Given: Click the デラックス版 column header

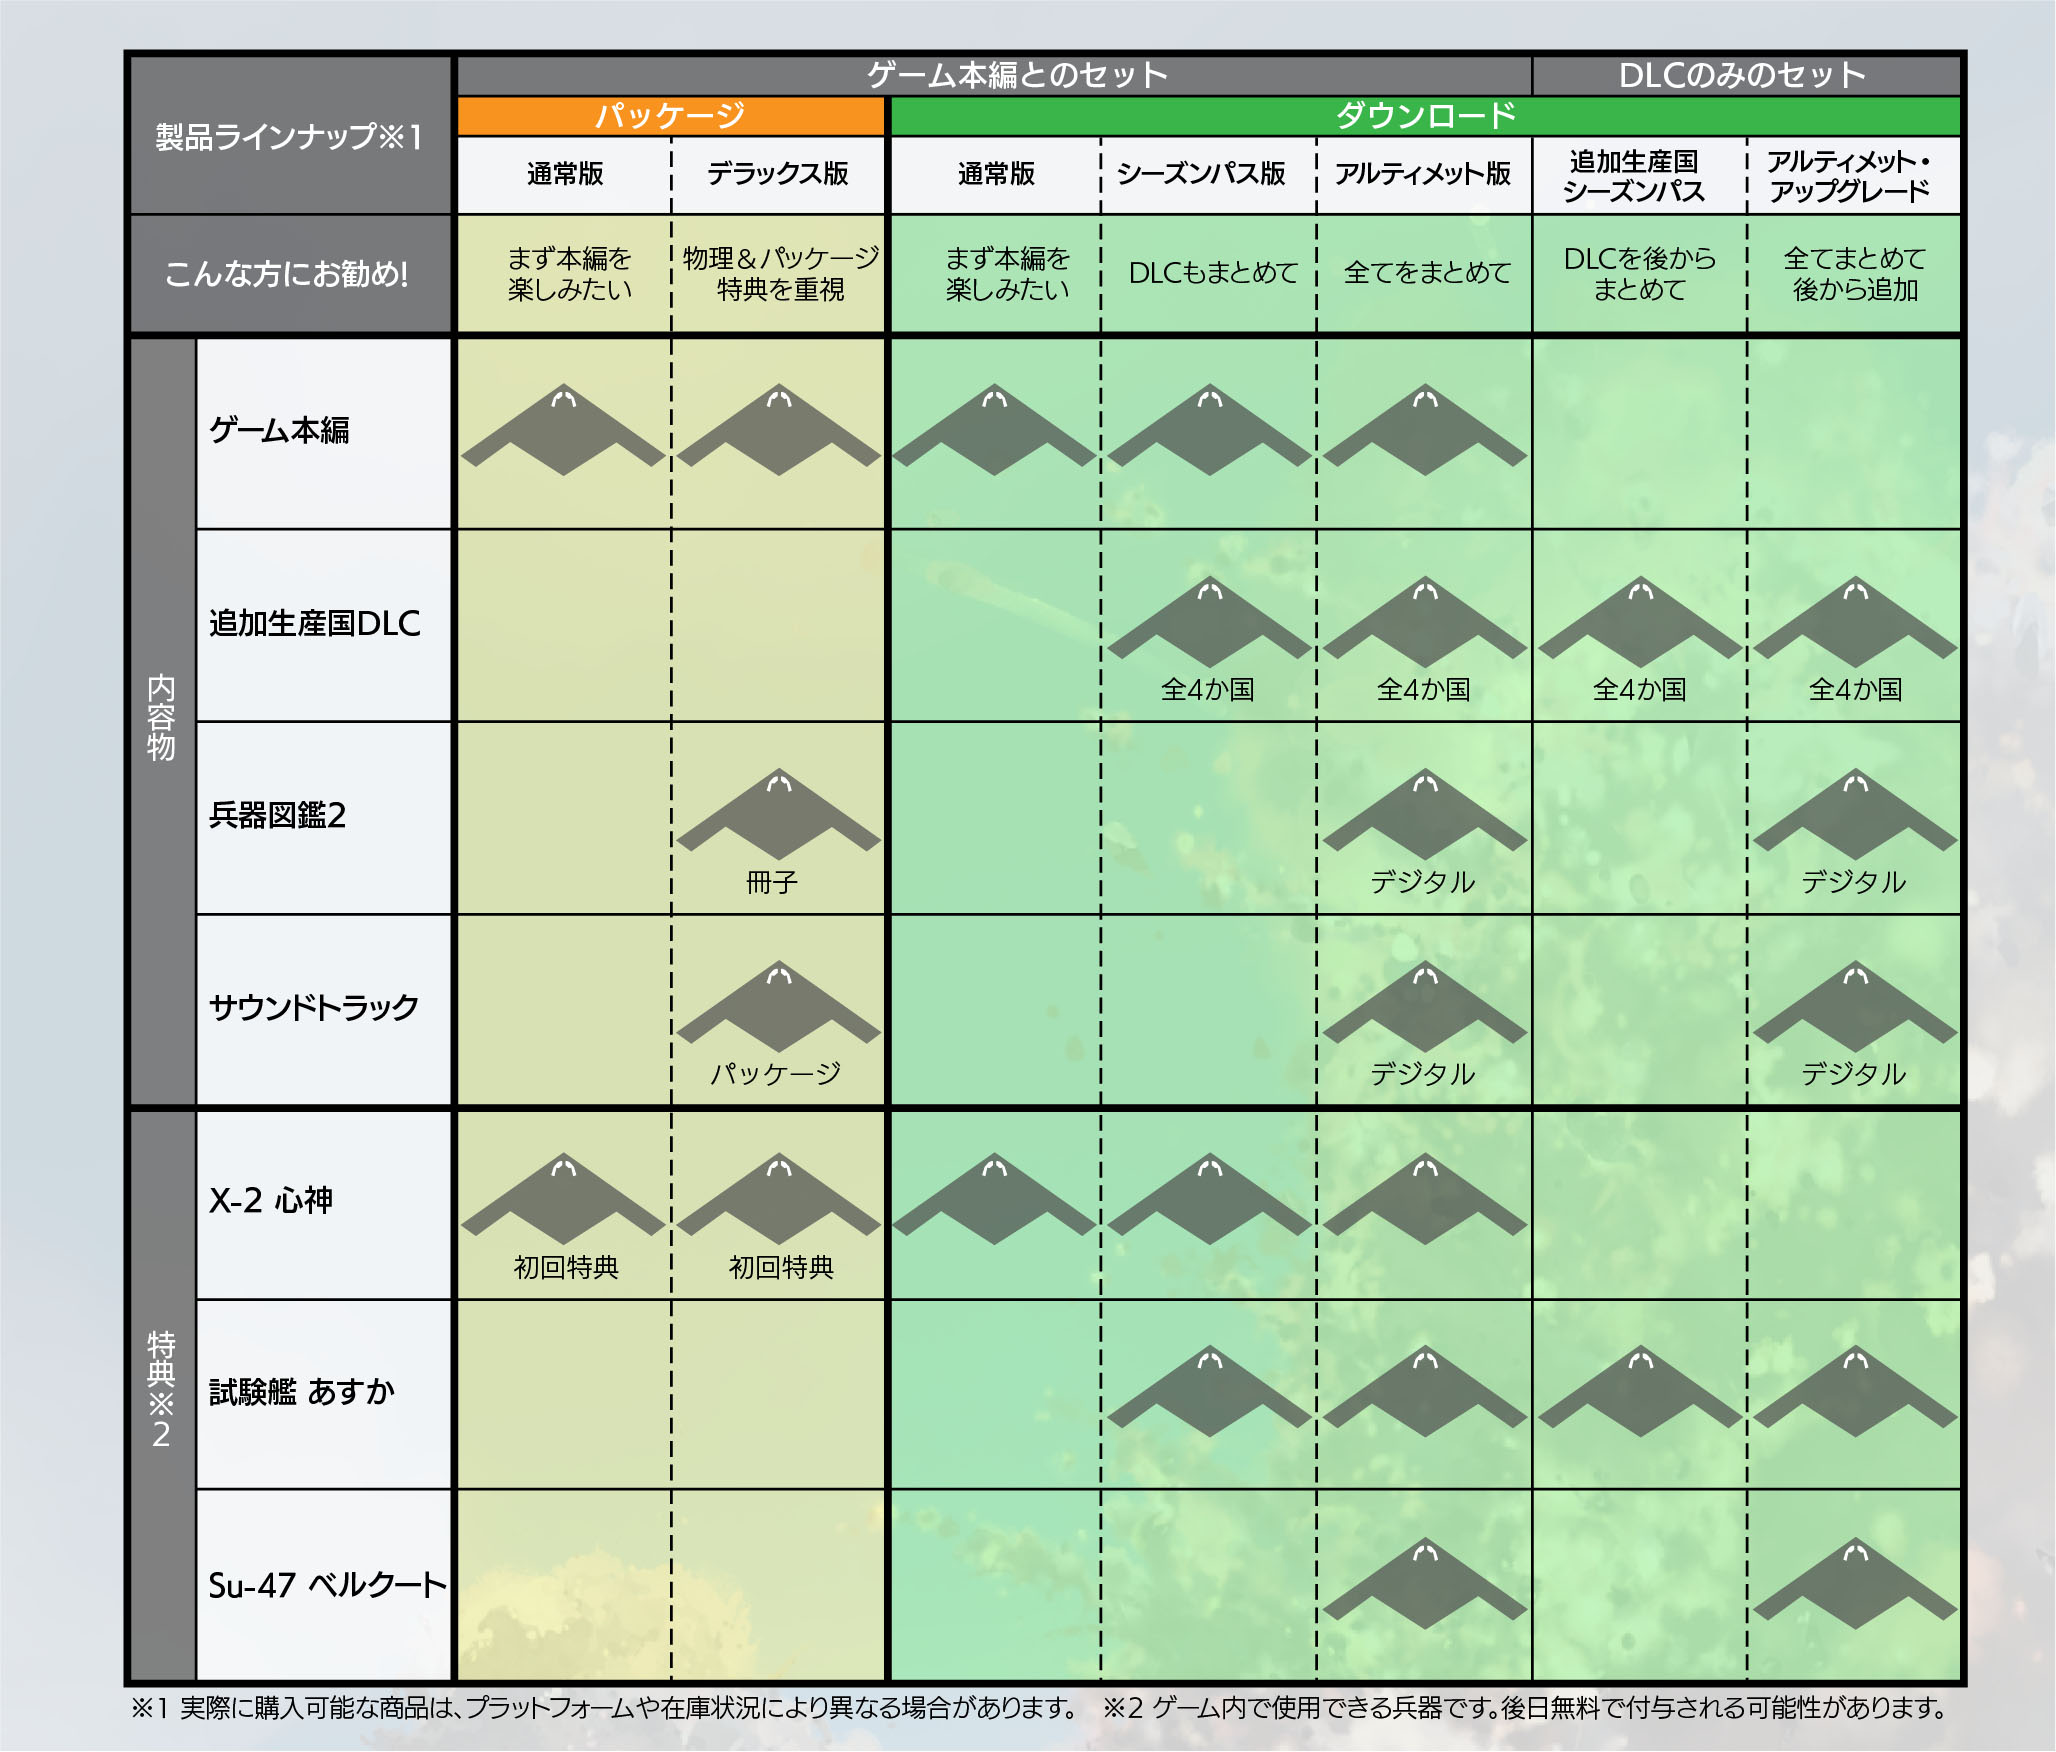Looking at the screenshot, I should coord(778,174).
